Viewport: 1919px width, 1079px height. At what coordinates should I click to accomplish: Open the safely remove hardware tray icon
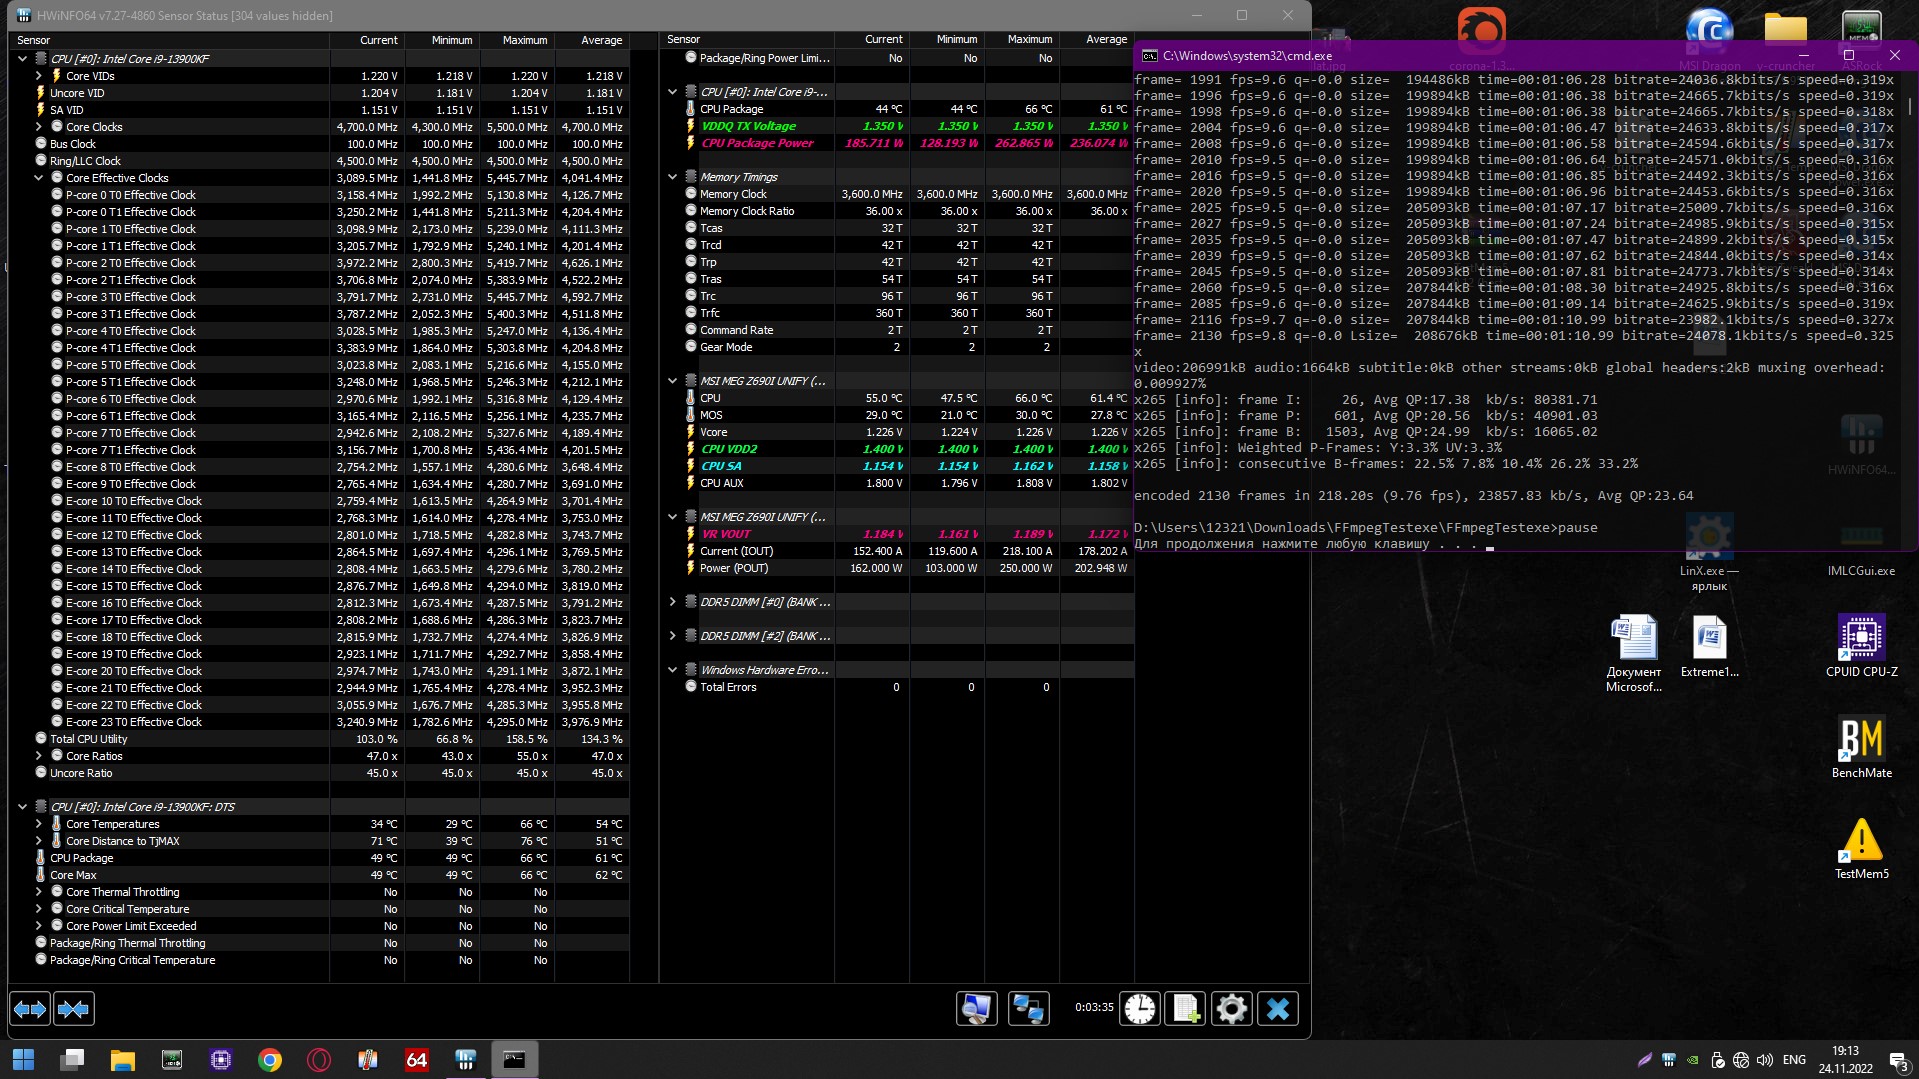click(x=1717, y=1060)
